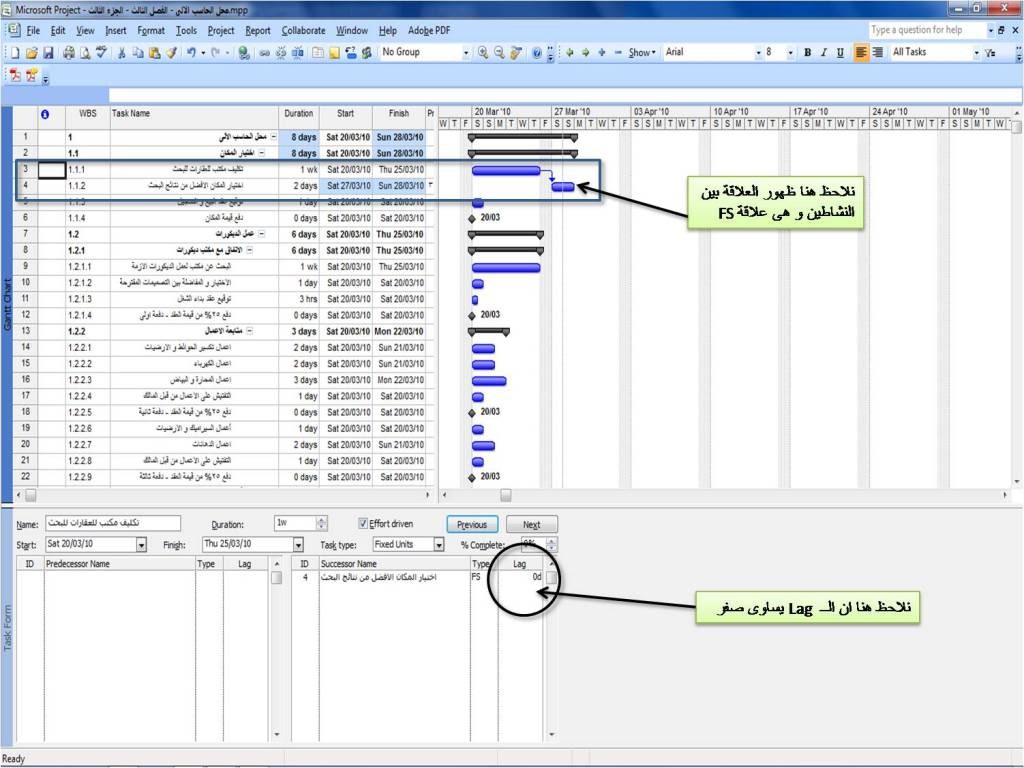Open the font size dropdown
Image resolution: width=1024 pixels, height=768 pixels.
pyautogui.click(x=790, y=52)
